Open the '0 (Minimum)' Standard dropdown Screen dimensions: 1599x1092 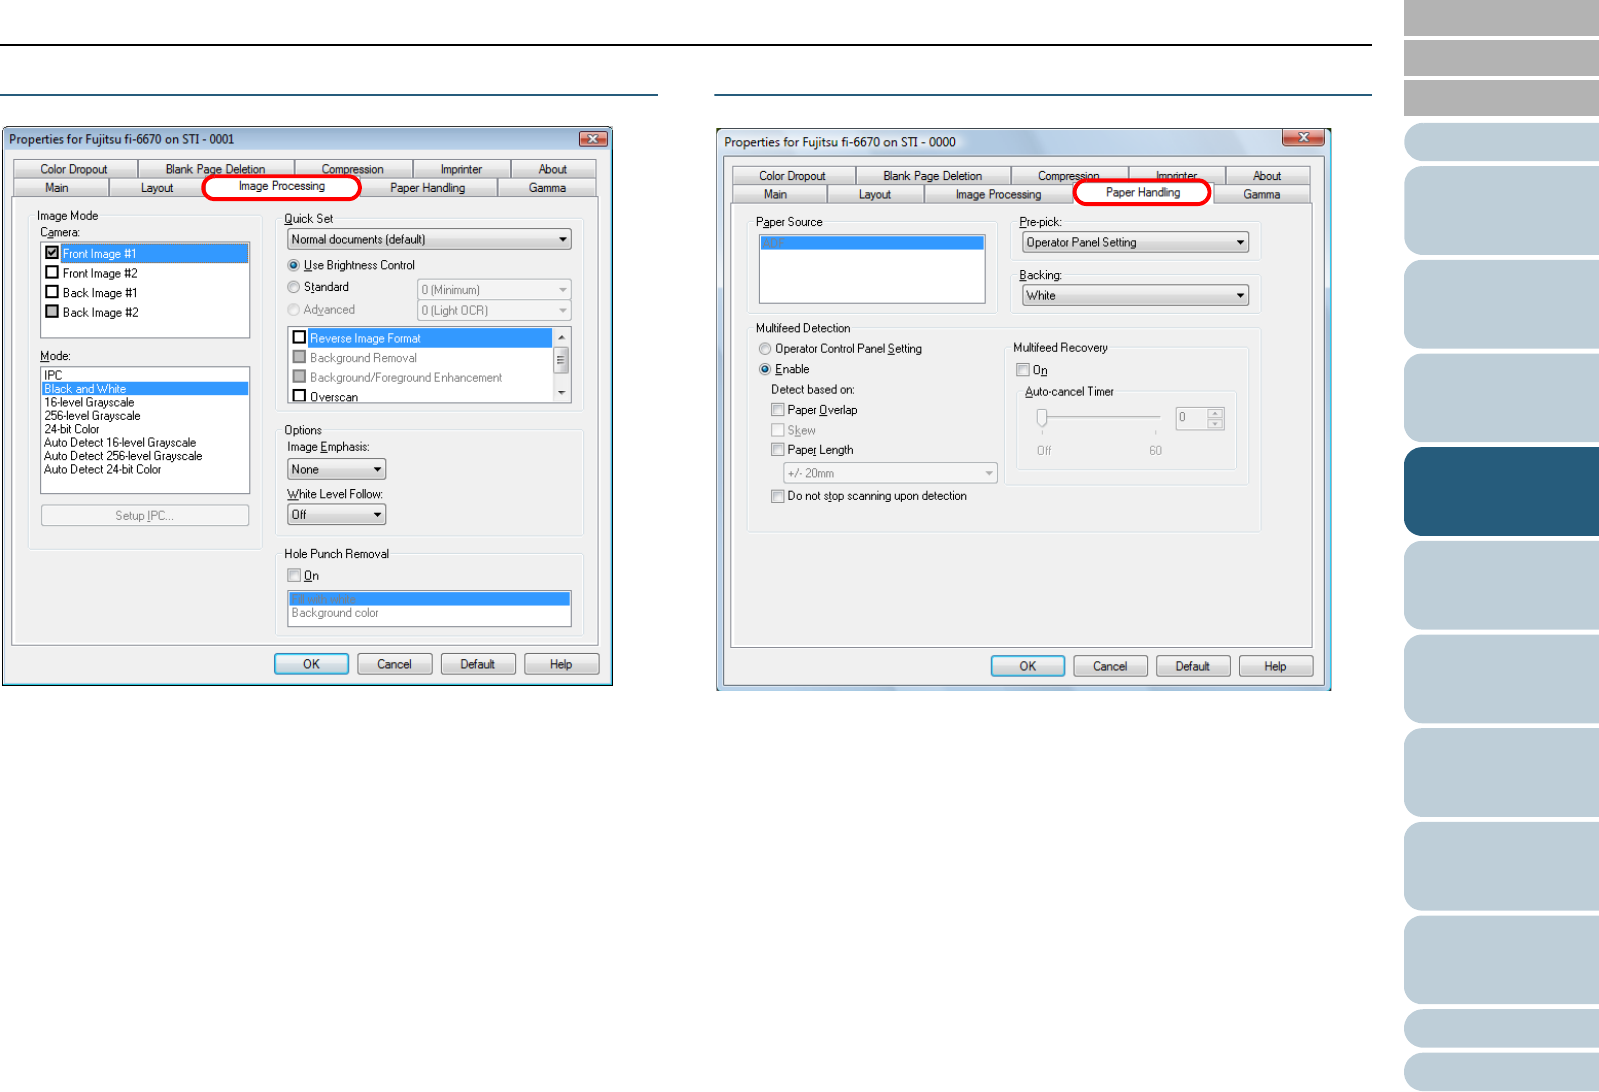494,290
